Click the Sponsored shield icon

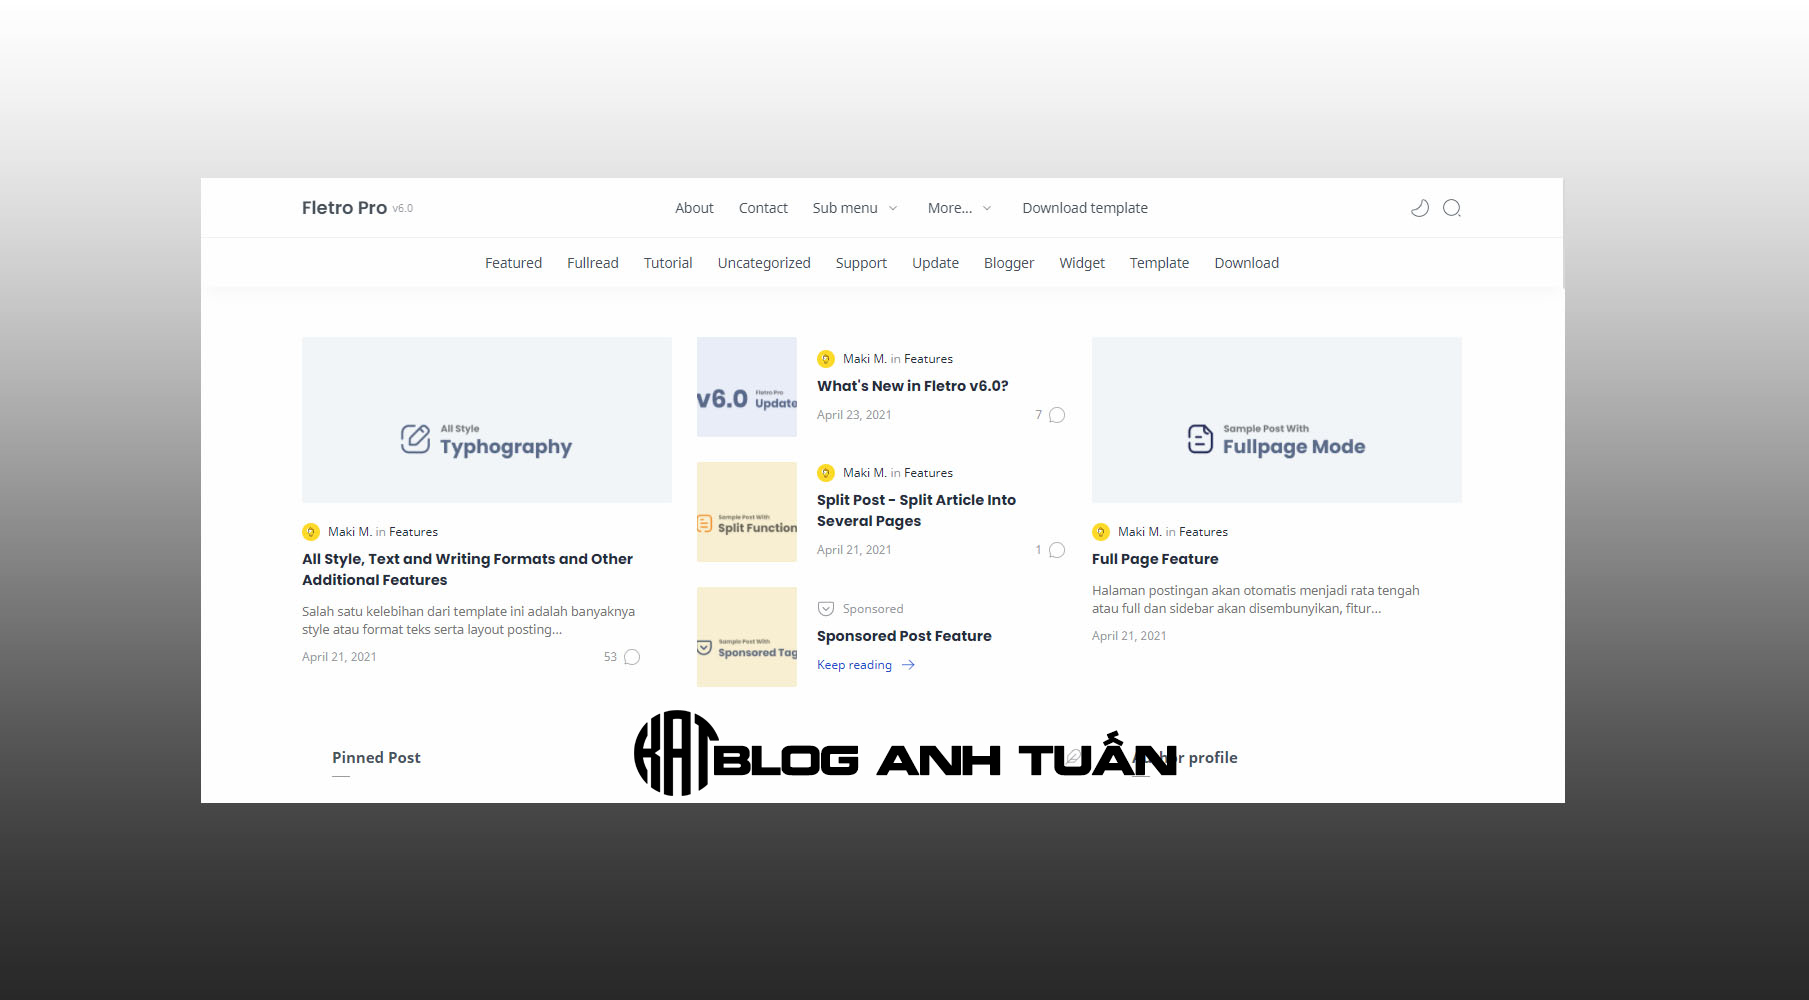point(826,609)
